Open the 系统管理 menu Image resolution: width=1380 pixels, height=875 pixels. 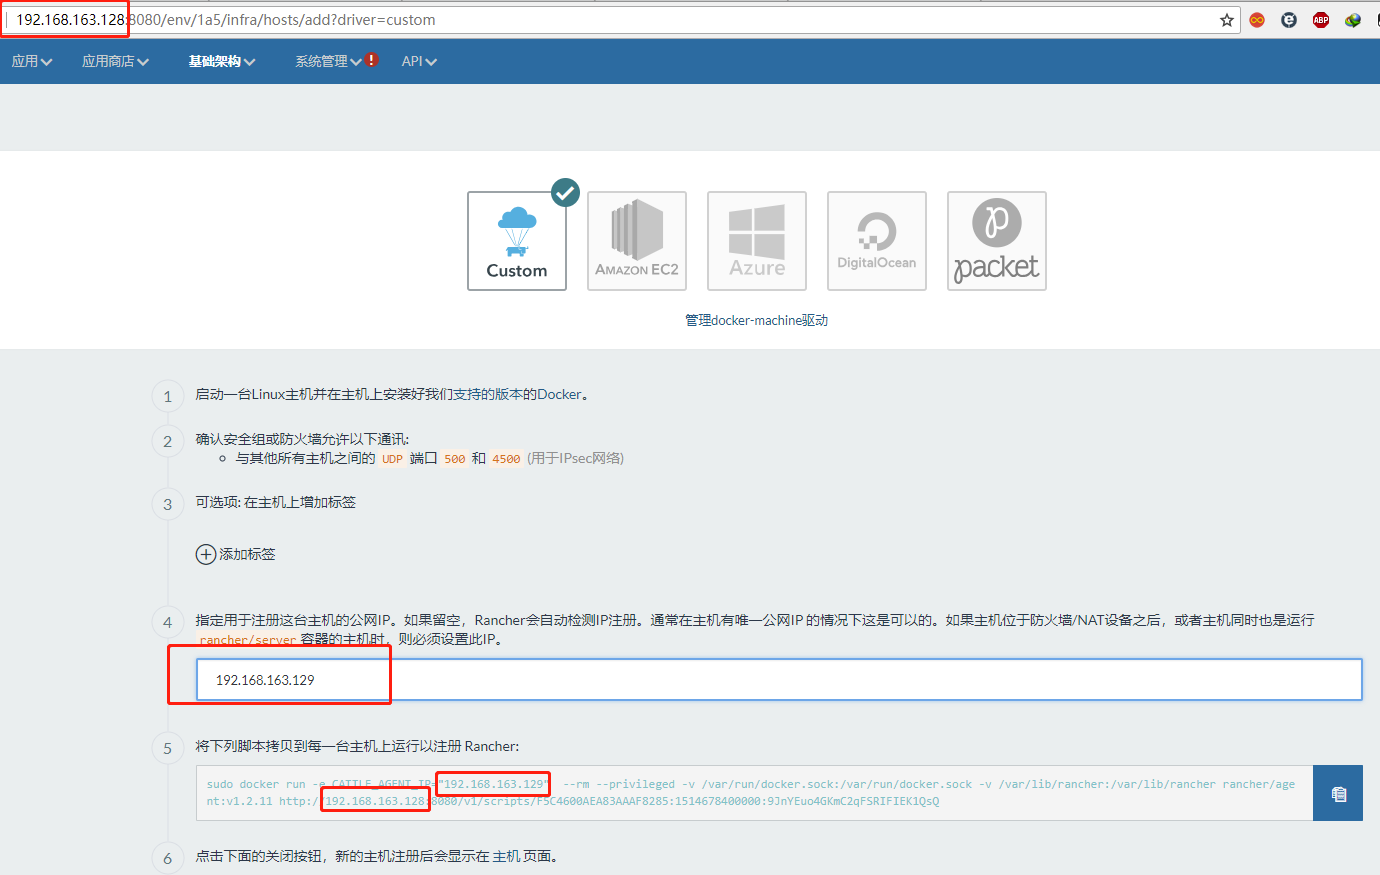coord(327,61)
